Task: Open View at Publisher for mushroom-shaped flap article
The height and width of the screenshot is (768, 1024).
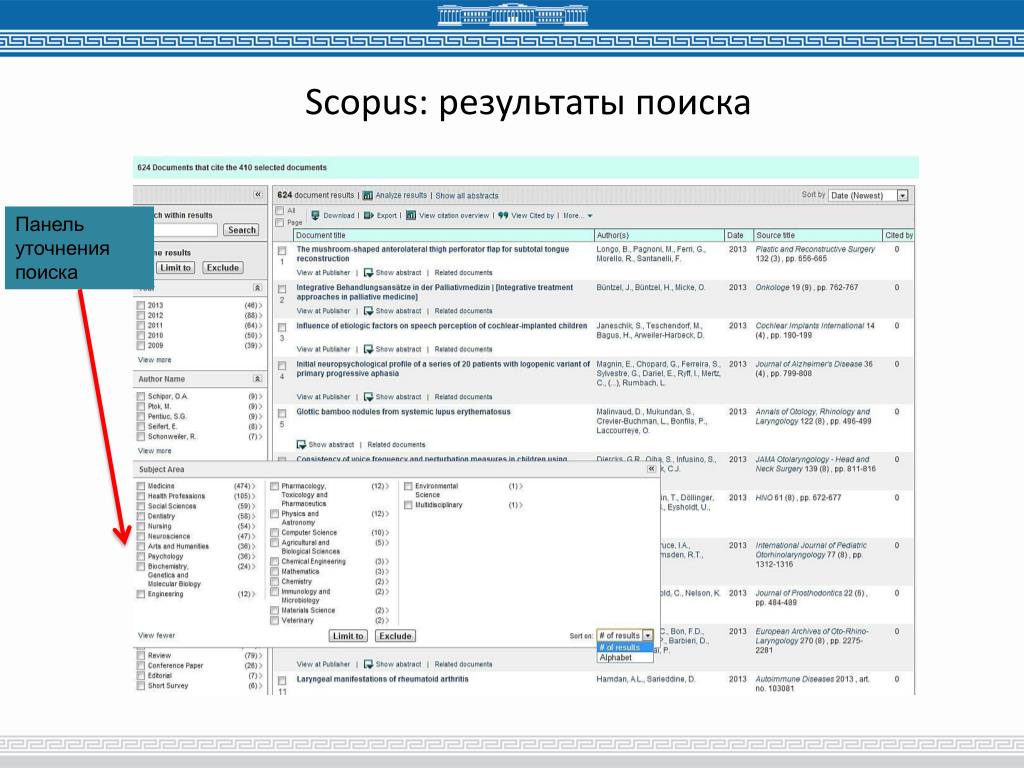Action: pos(323,272)
